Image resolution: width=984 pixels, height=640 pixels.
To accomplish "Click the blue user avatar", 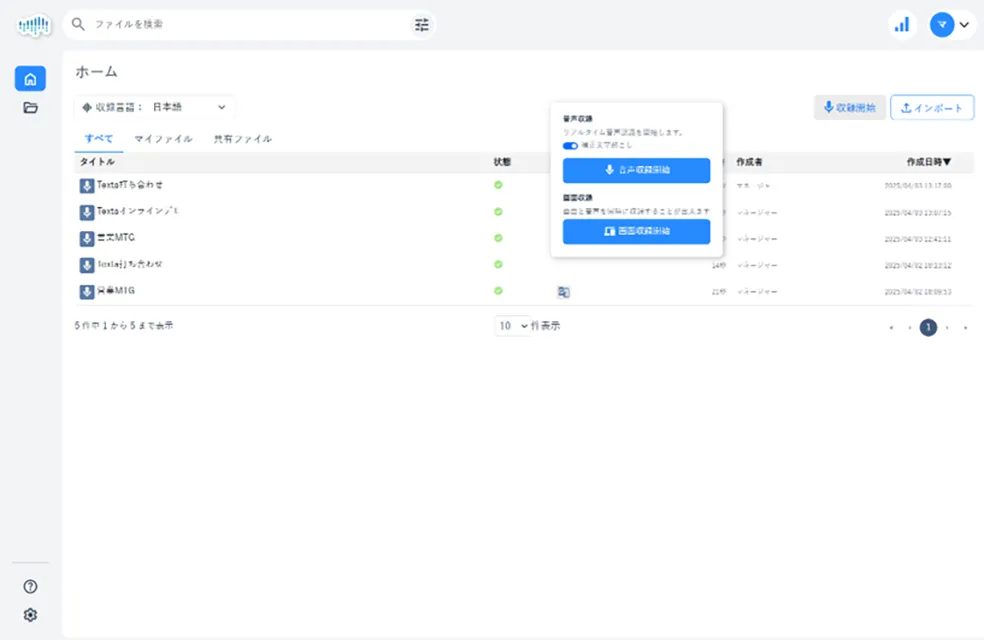I will click(941, 25).
